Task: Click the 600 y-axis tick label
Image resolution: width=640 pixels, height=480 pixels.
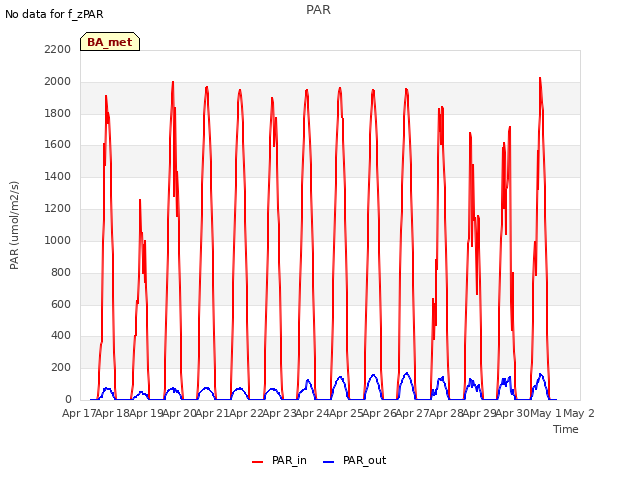Action: tap(61, 304)
